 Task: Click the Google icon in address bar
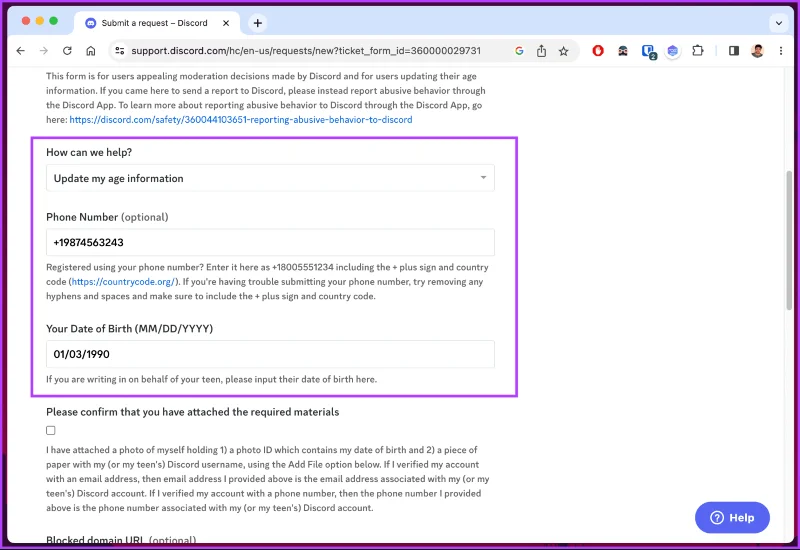[519, 51]
